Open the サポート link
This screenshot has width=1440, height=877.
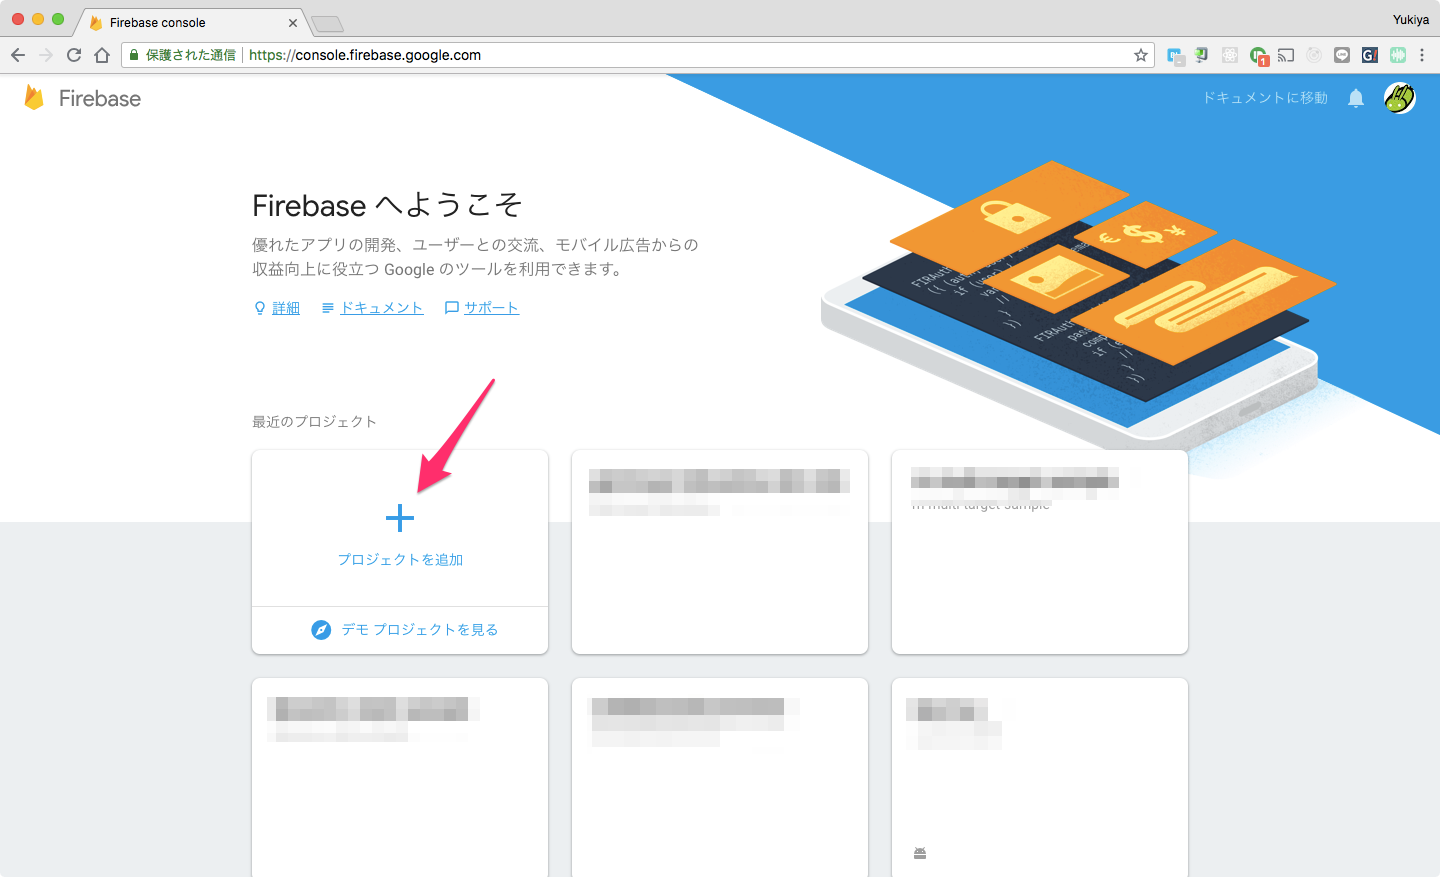[x=491, y=308]
